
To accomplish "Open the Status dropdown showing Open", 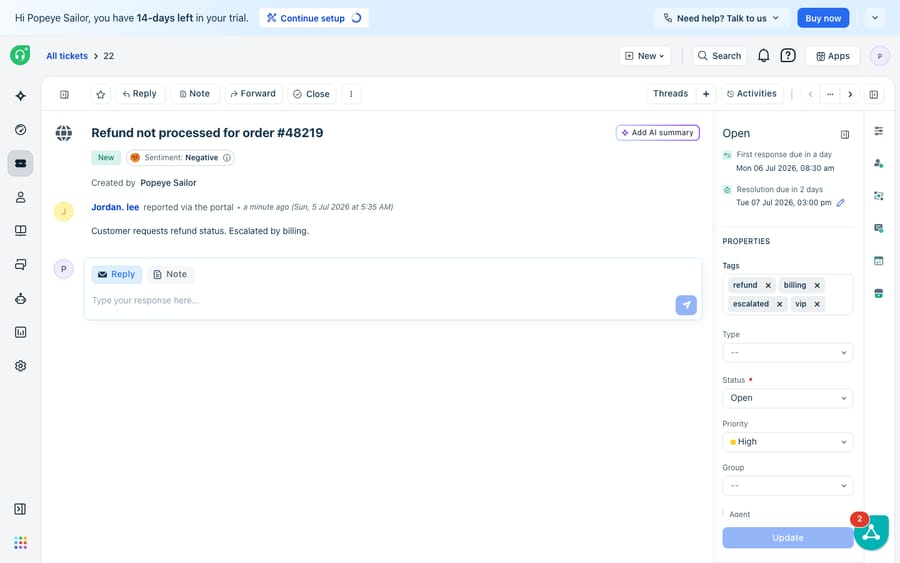I will (x=788, y=398).
